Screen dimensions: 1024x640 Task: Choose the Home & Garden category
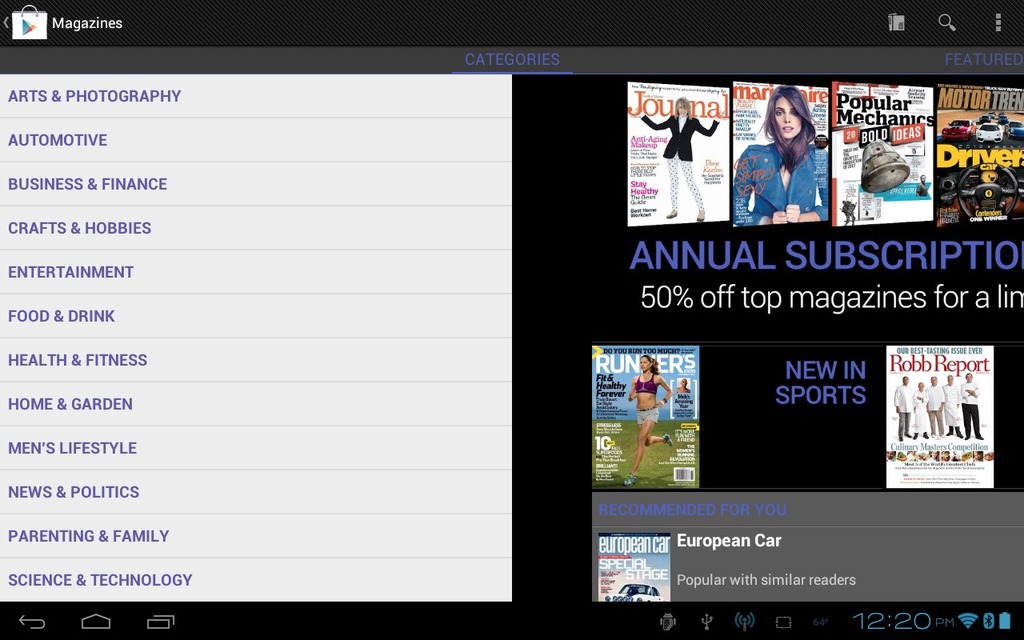pyautogui.click(x=255, y=404)
